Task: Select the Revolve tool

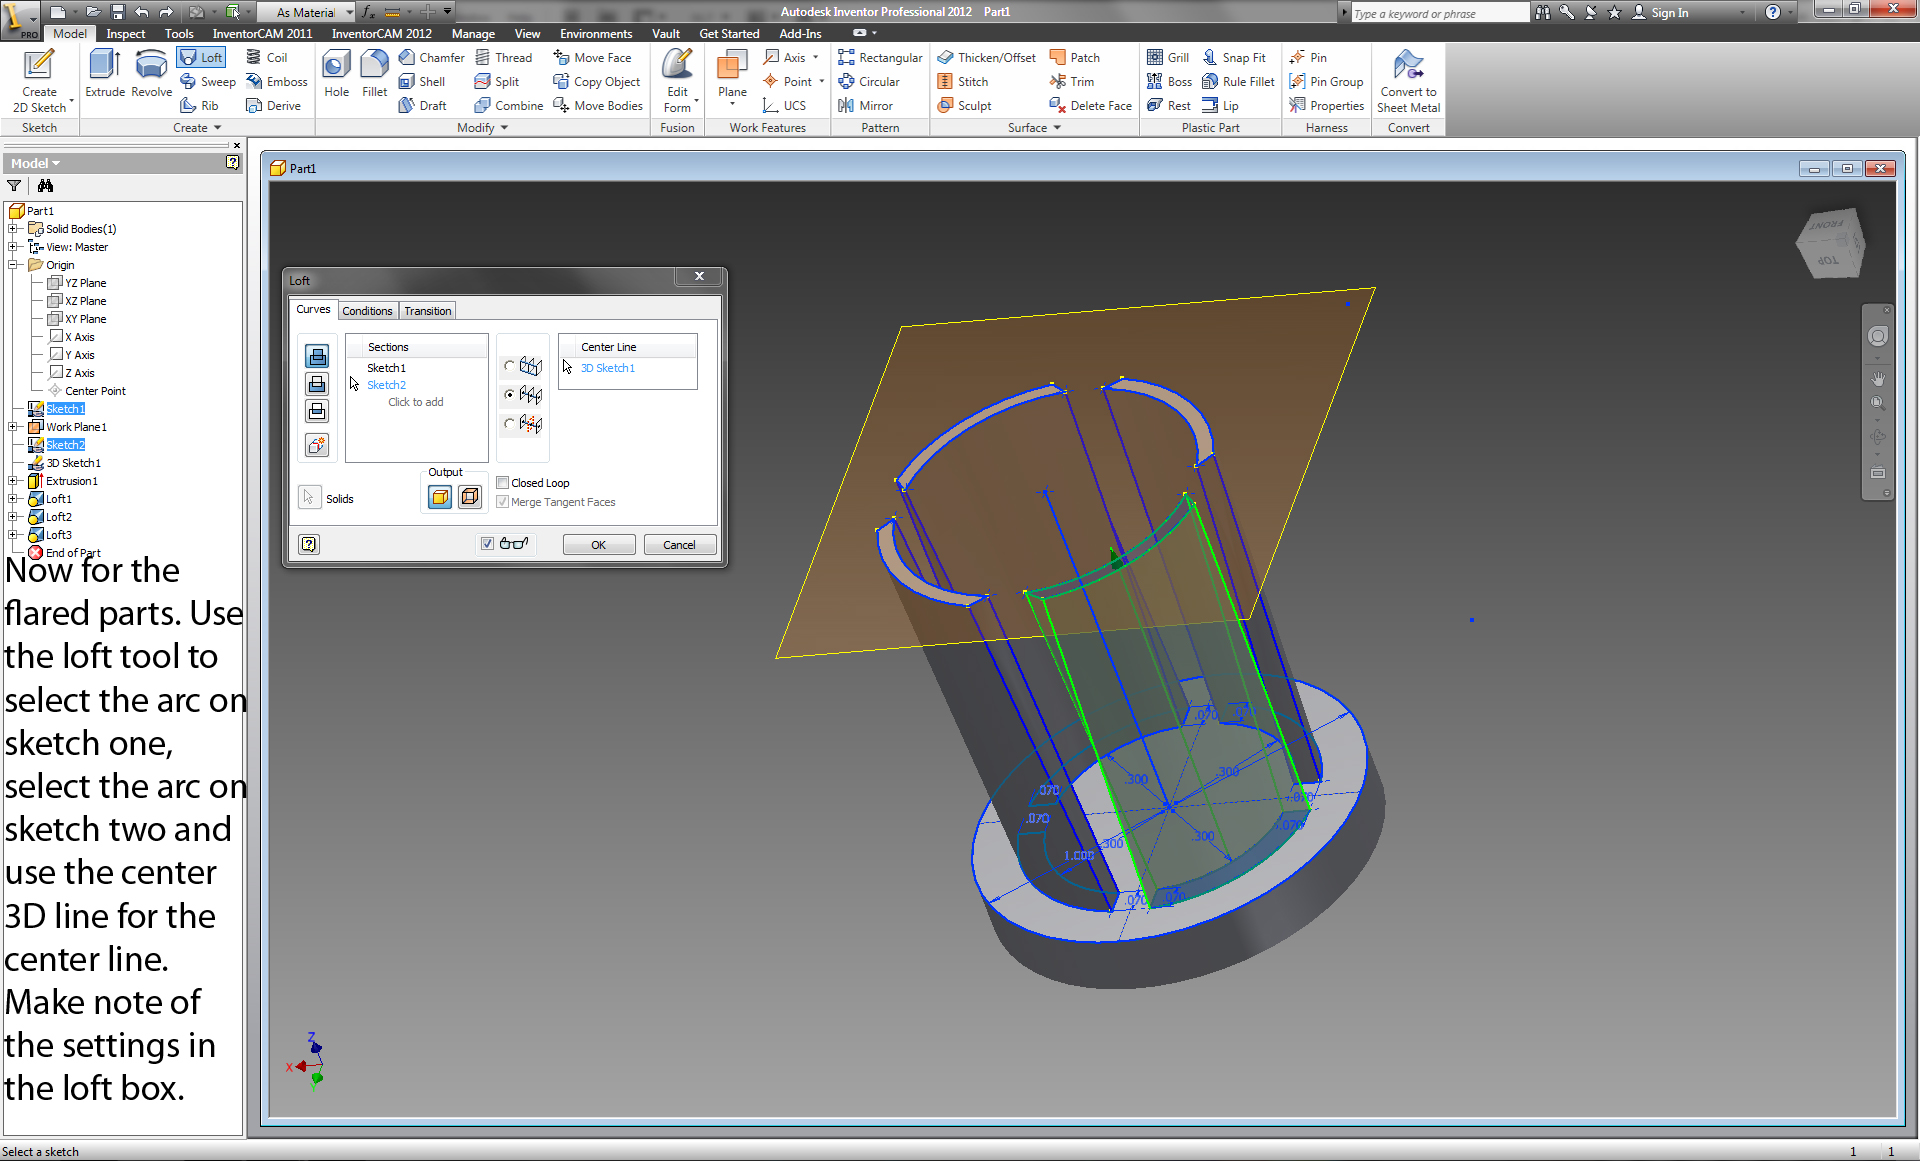Action: point(151,74)
